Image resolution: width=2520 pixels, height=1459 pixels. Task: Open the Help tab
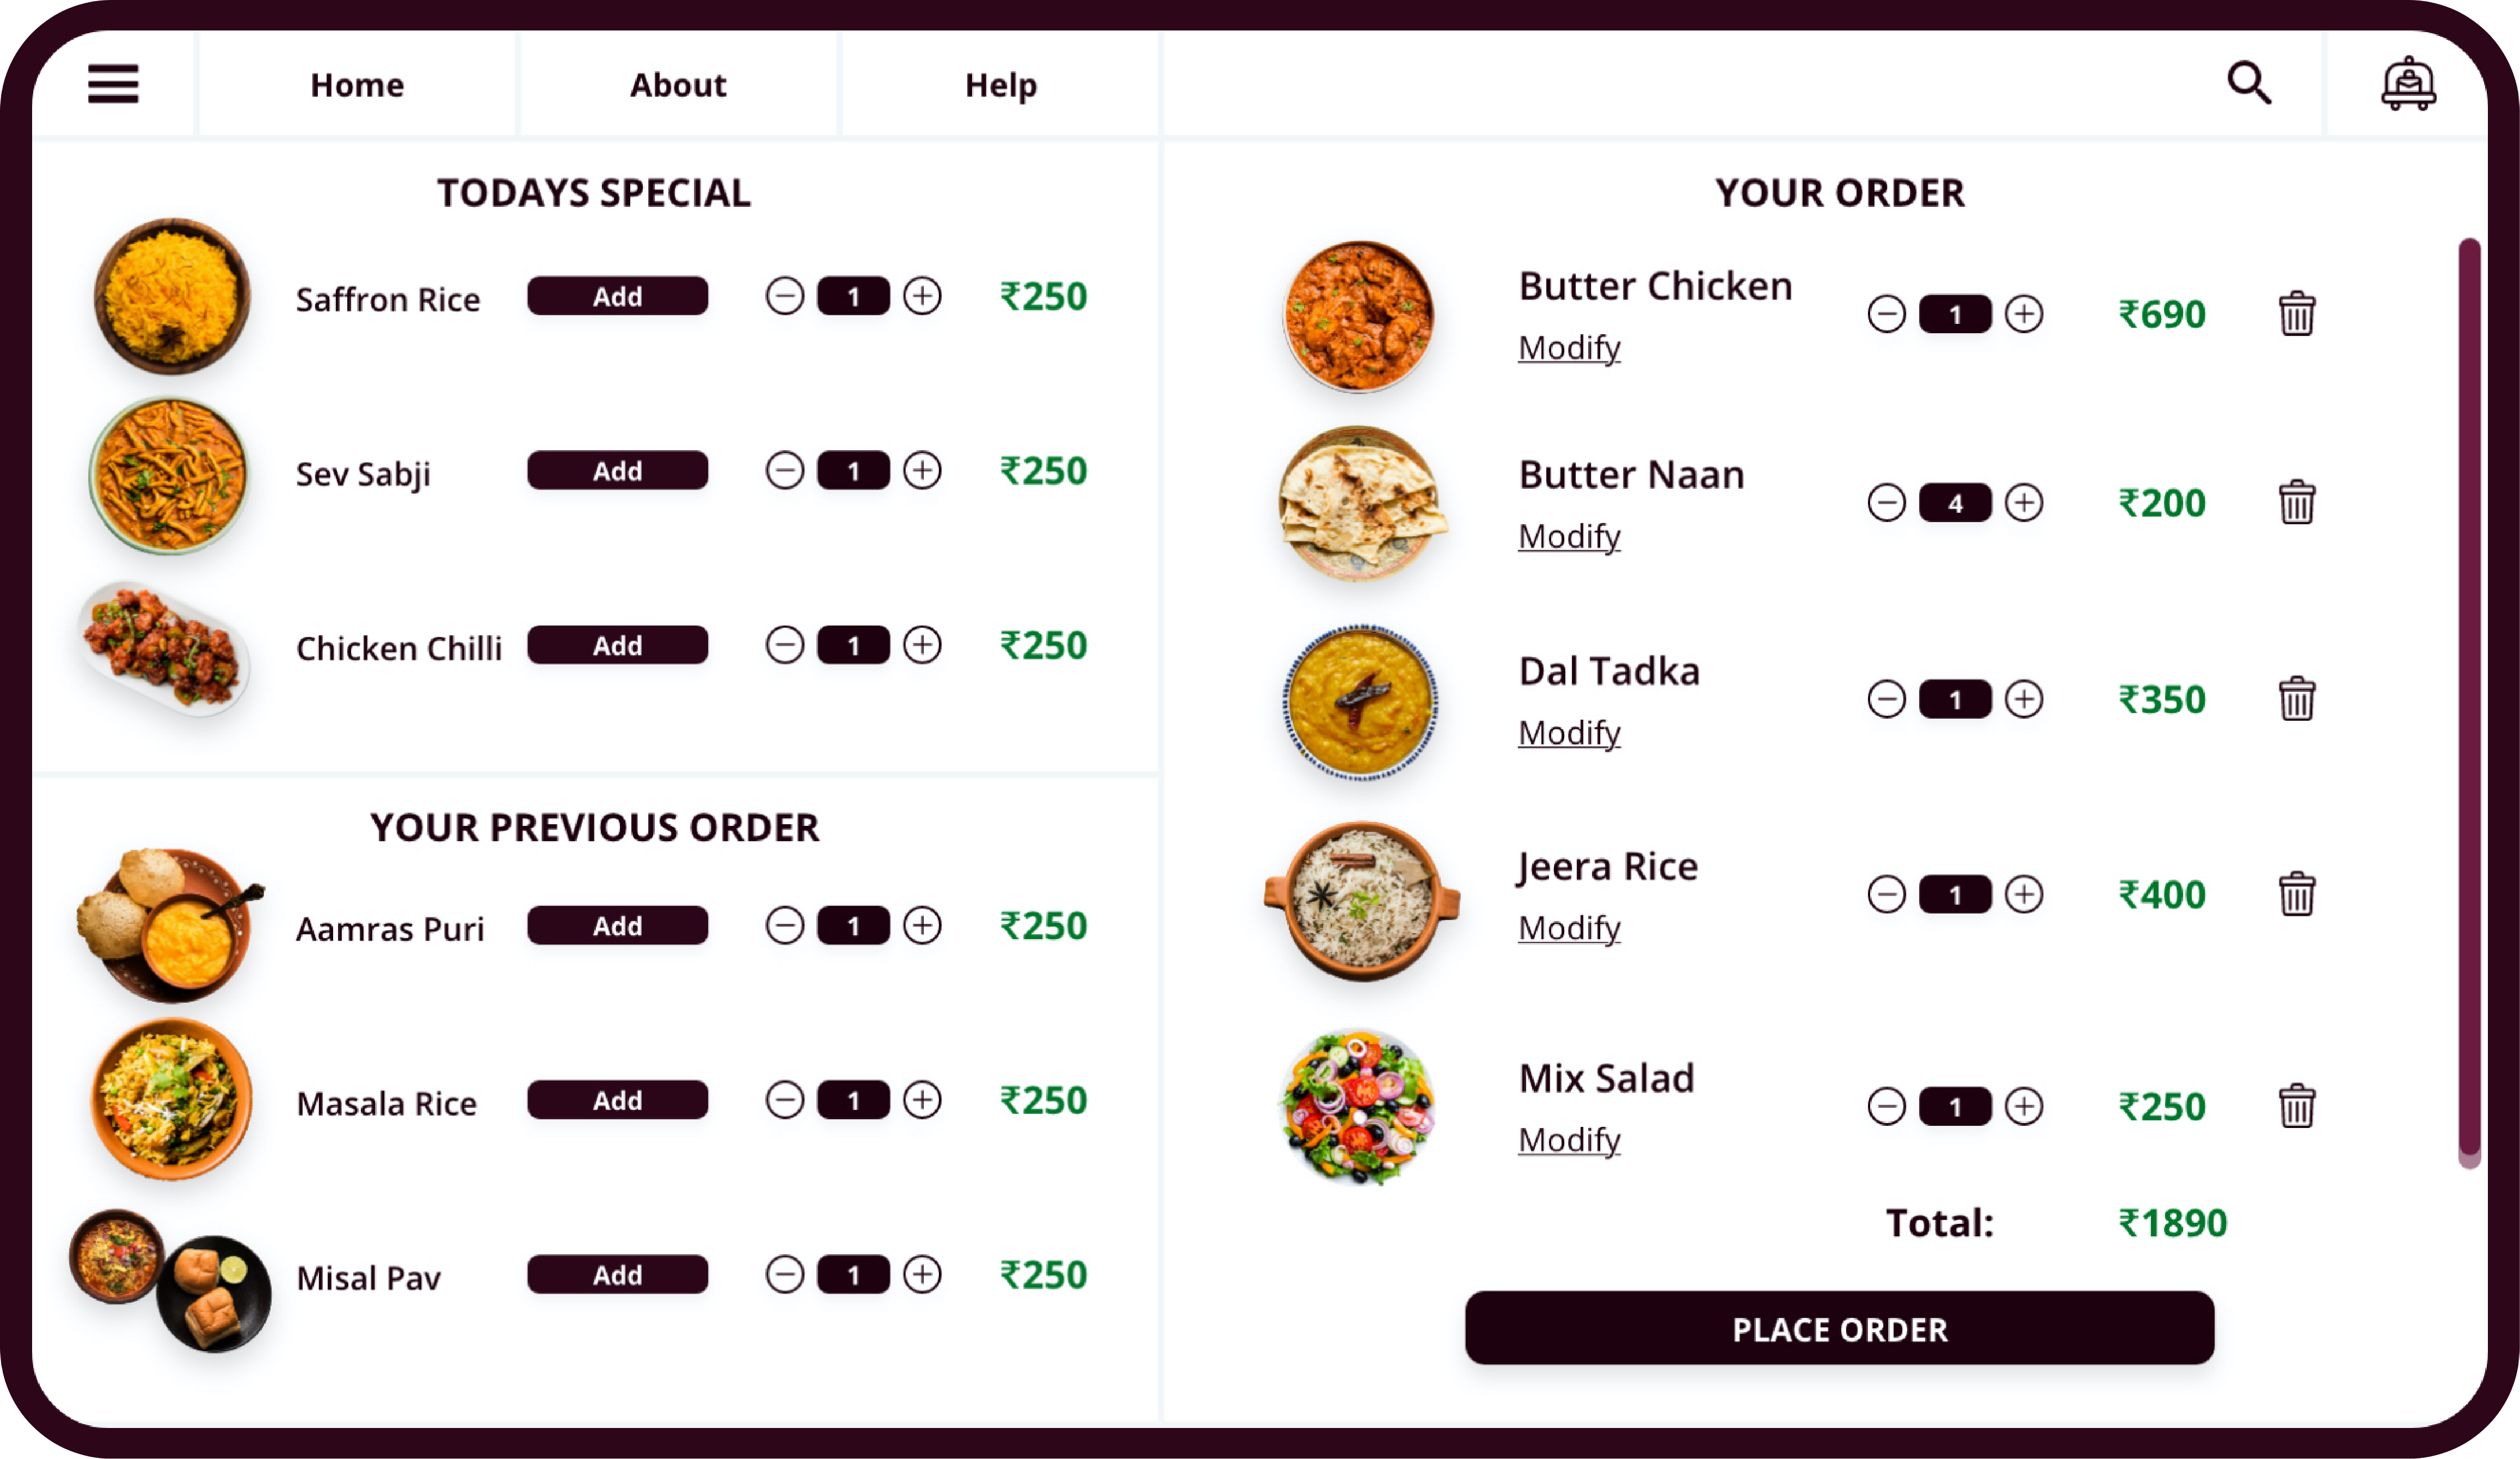1001,85
